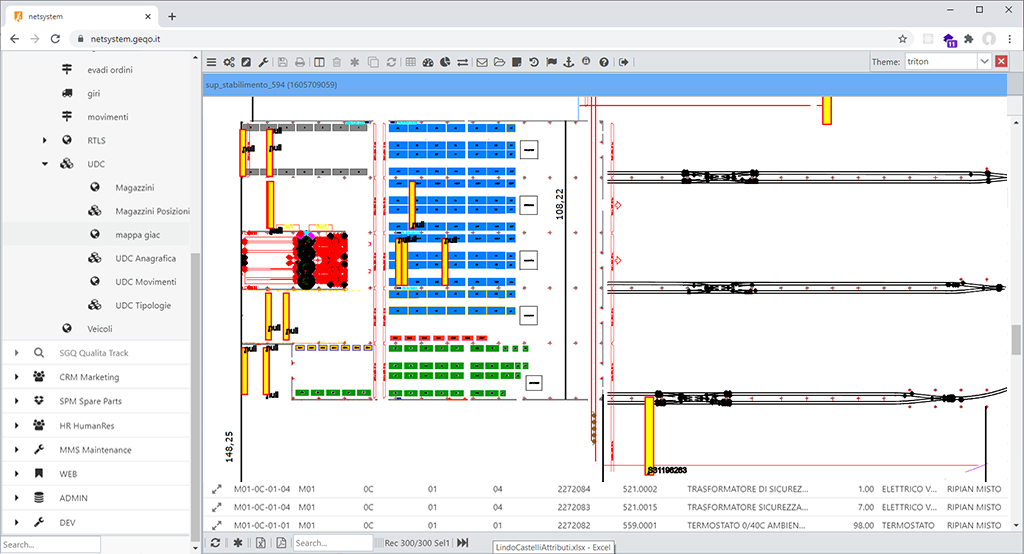Open the pie chart icon in toolbar
Screen dimensions: 1024x554
pyautogui.click(x=445, y=62)
